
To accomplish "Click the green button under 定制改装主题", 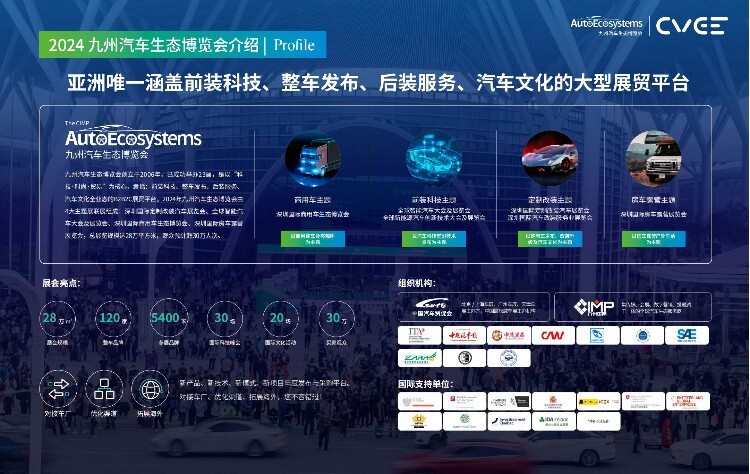I will pos(552,239).
